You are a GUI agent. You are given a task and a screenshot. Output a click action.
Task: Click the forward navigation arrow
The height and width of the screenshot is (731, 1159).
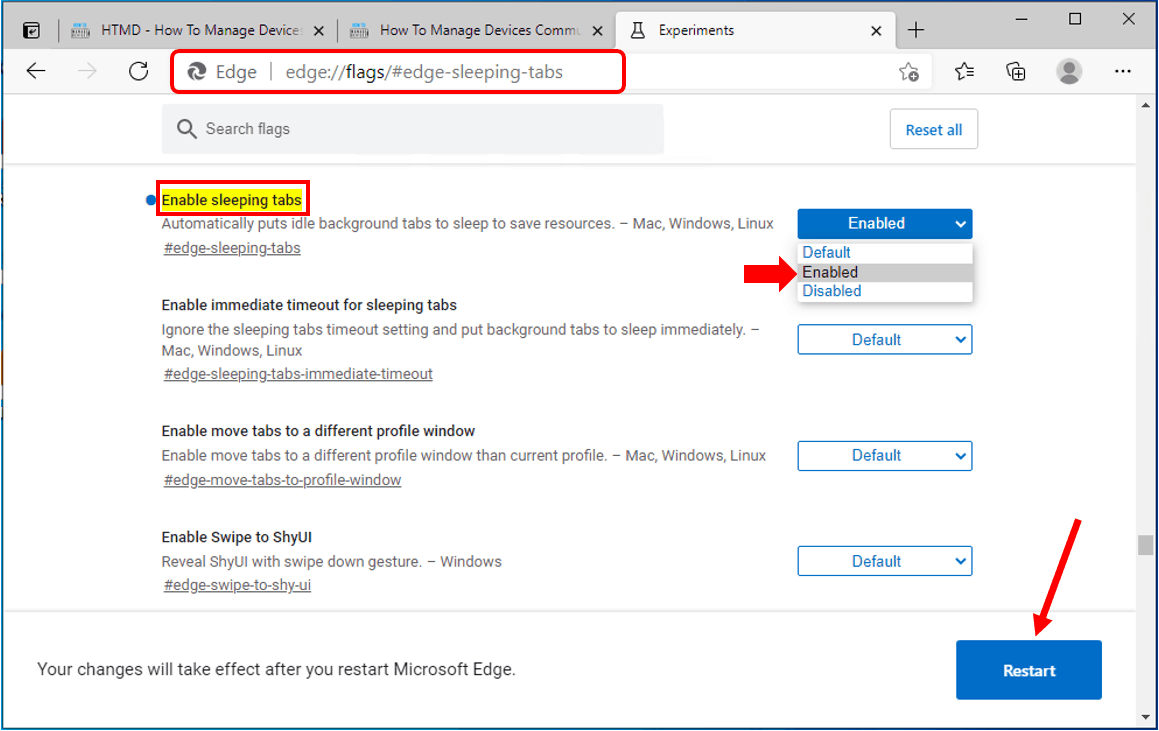pyautogui.click(x=87, y=71)
